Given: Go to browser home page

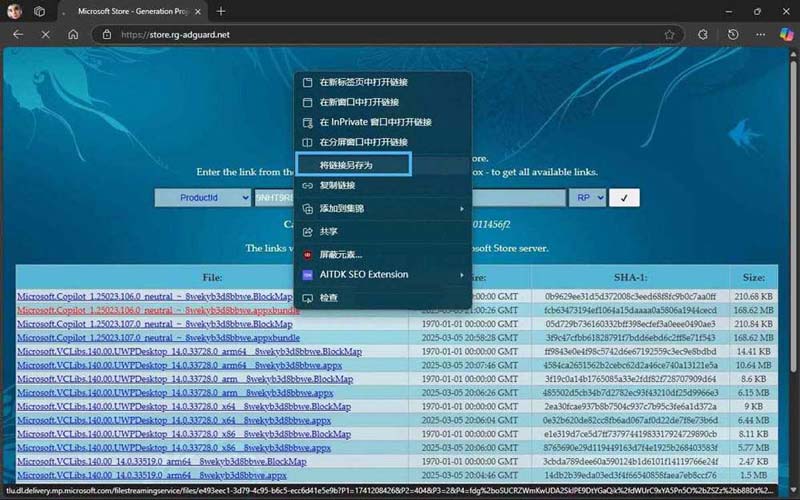Looking at the screenshot, I should pos(73,35).
